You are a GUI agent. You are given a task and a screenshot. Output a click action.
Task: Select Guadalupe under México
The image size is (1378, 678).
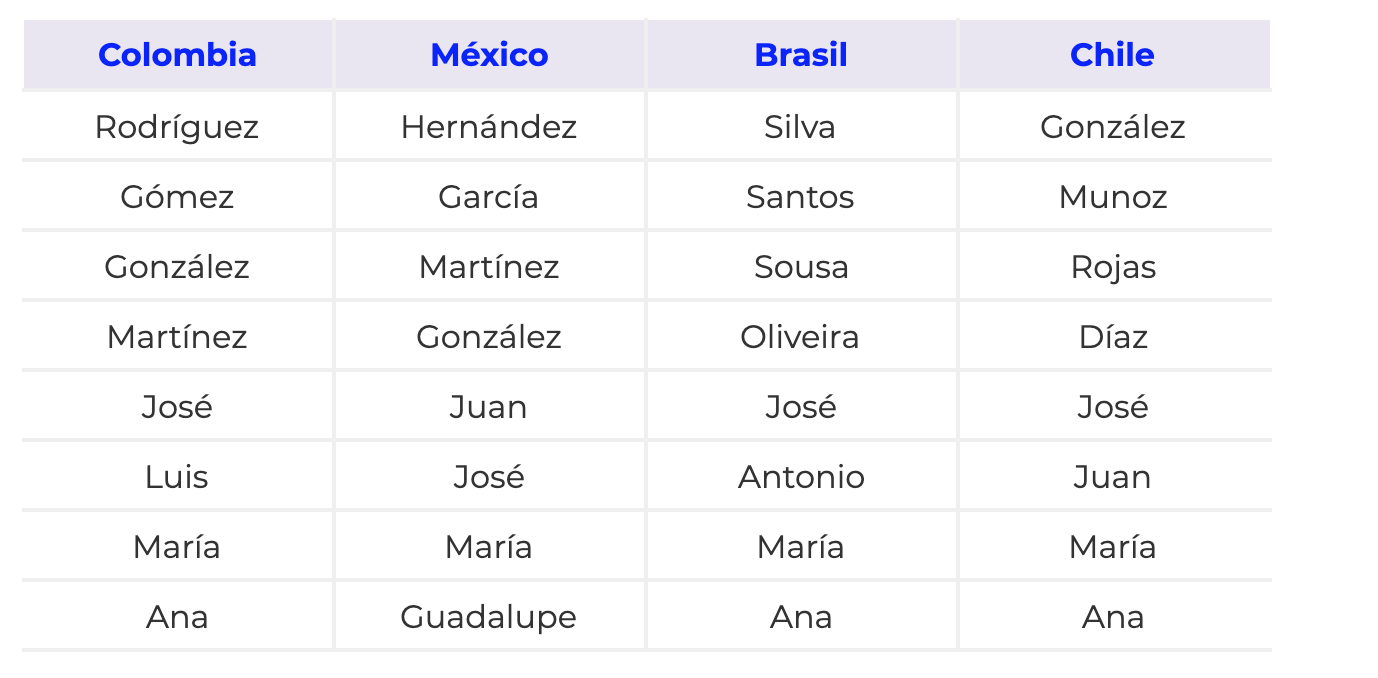[x=489, y=617]
